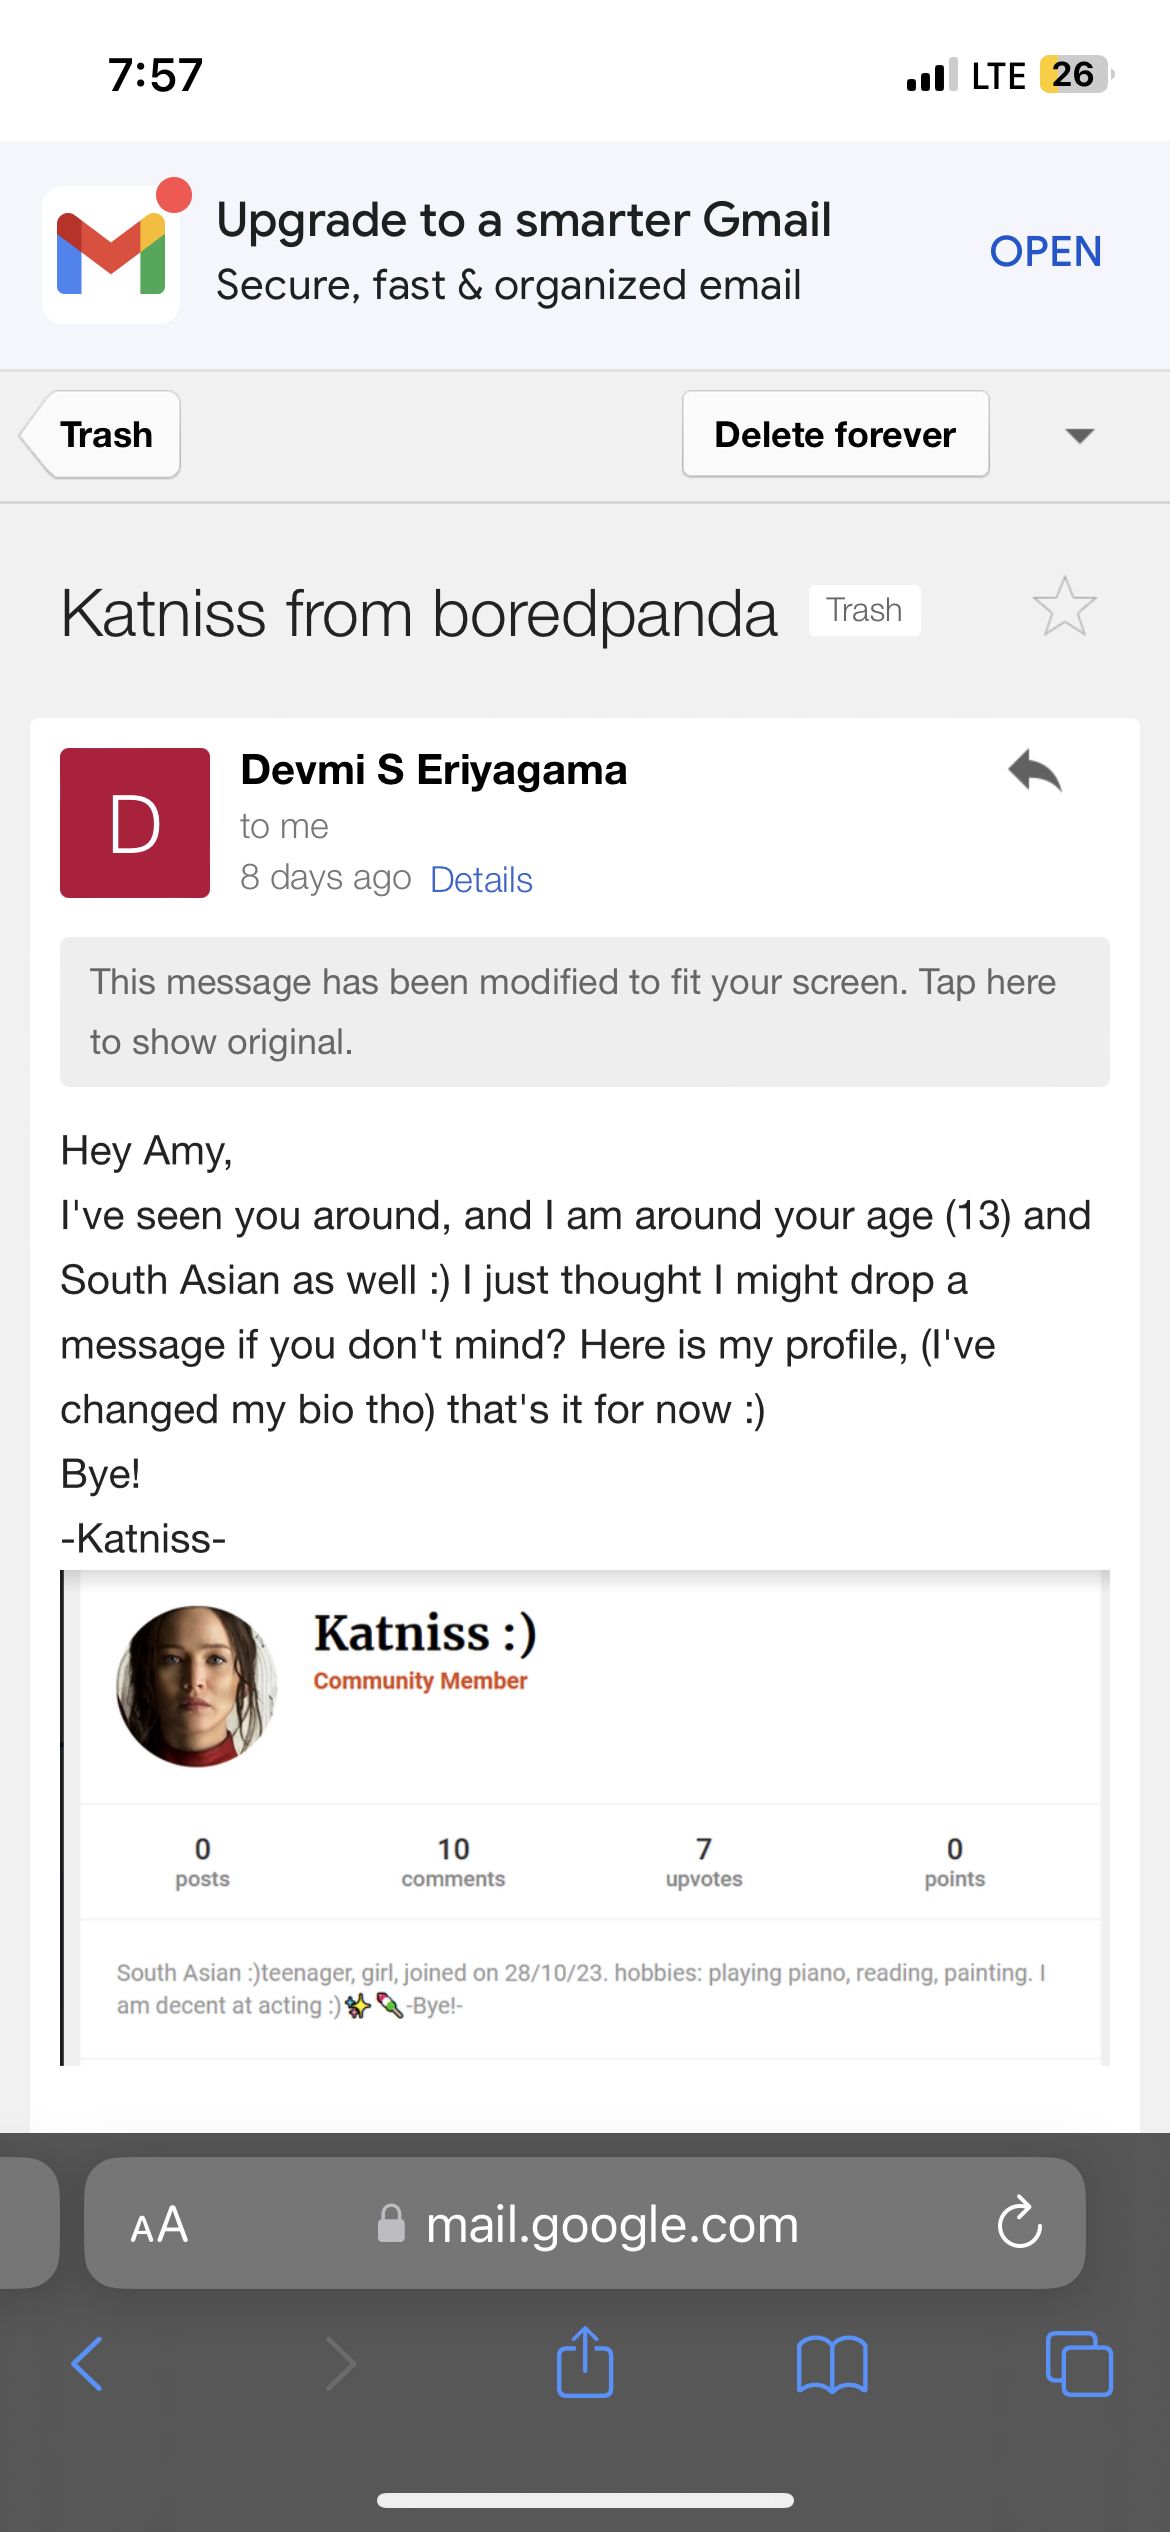Image resolution: width=1170 pixels, height=2532 pixels.
Task: Open the more actions dropdown arrow
Action: click(x=1080, y=435)
